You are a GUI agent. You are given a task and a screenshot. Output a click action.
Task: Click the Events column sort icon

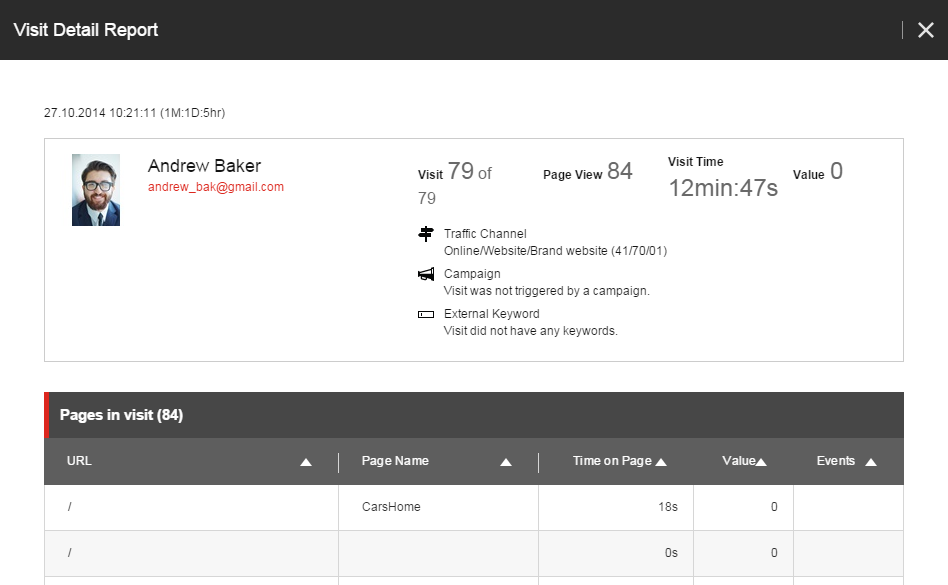pyautogui.click(x=870, y=461)
